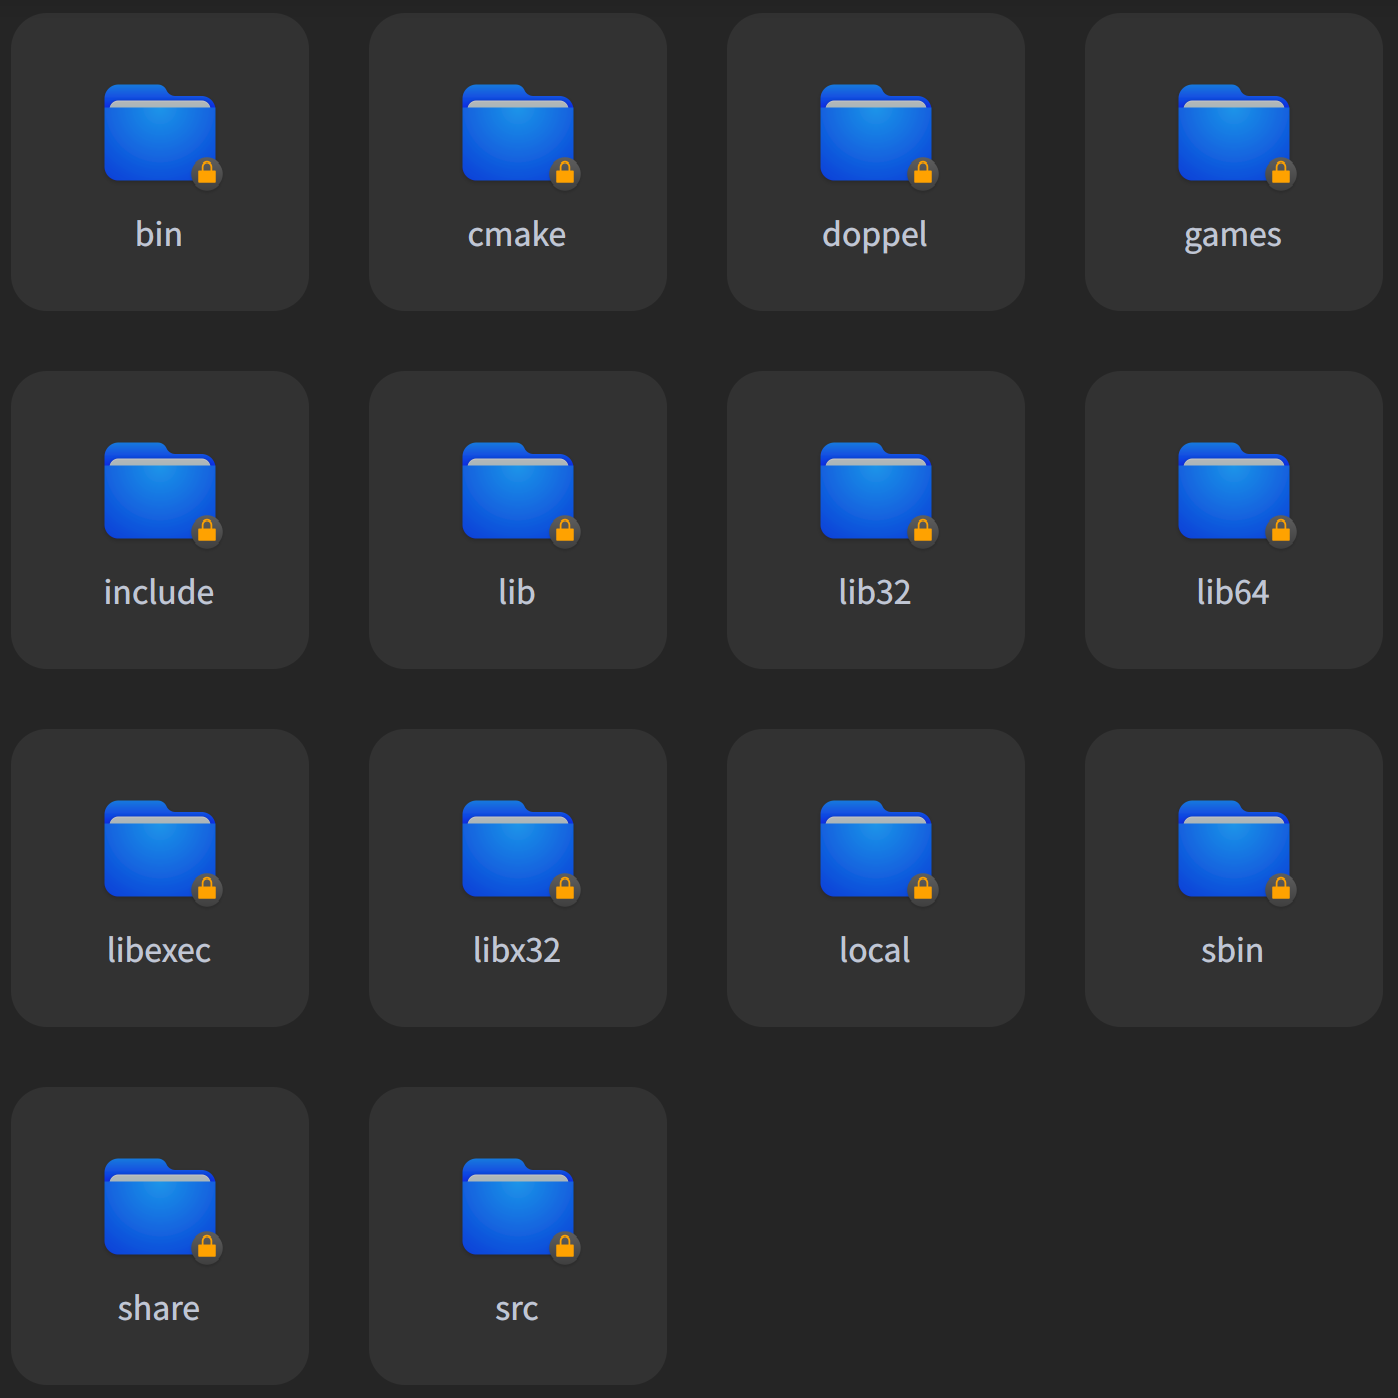Select the bin folder icon
The height and width of the screenshot is (1398, 1398).
point(160,133)
